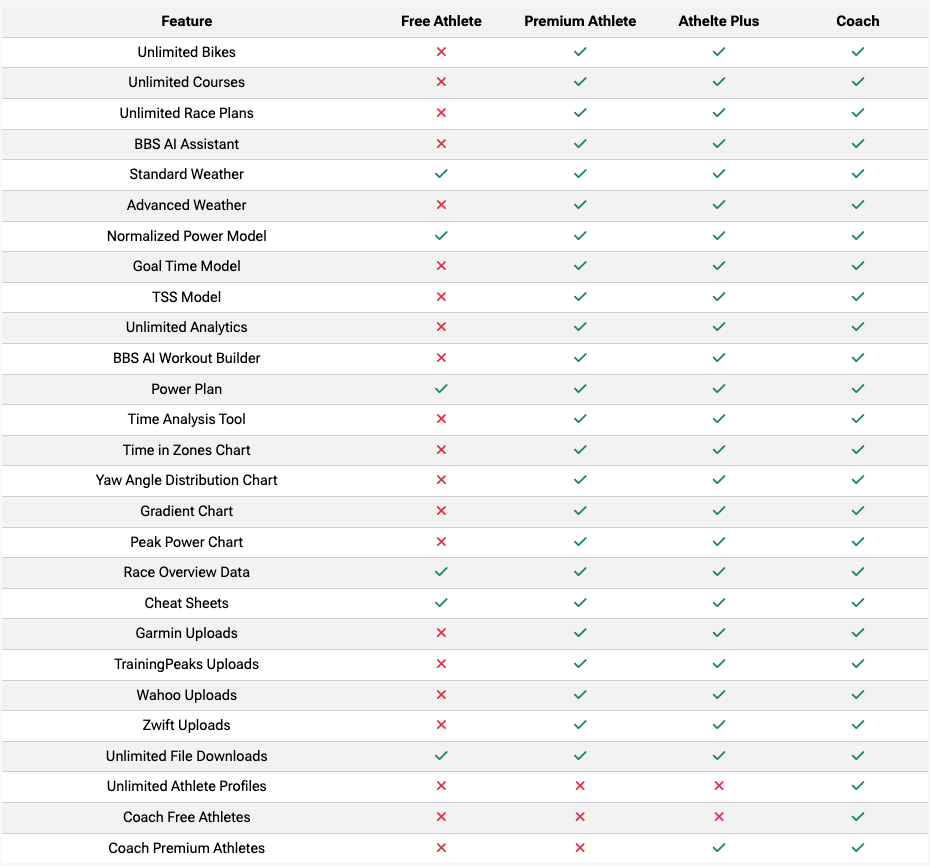
Task: Click the BBS AI Workout Builder label
Action: [x=187, y=358]
